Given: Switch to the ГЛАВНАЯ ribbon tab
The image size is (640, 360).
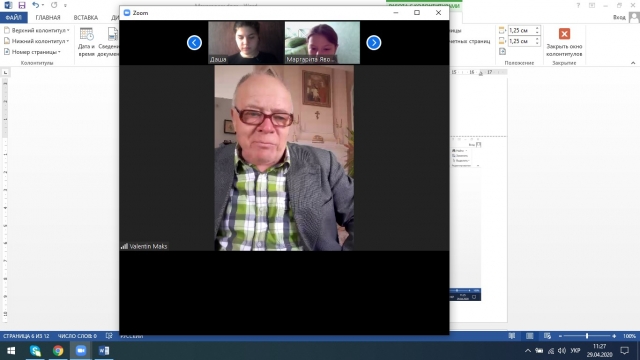Looking at the screenshot, I should click(x=48, y=18).
